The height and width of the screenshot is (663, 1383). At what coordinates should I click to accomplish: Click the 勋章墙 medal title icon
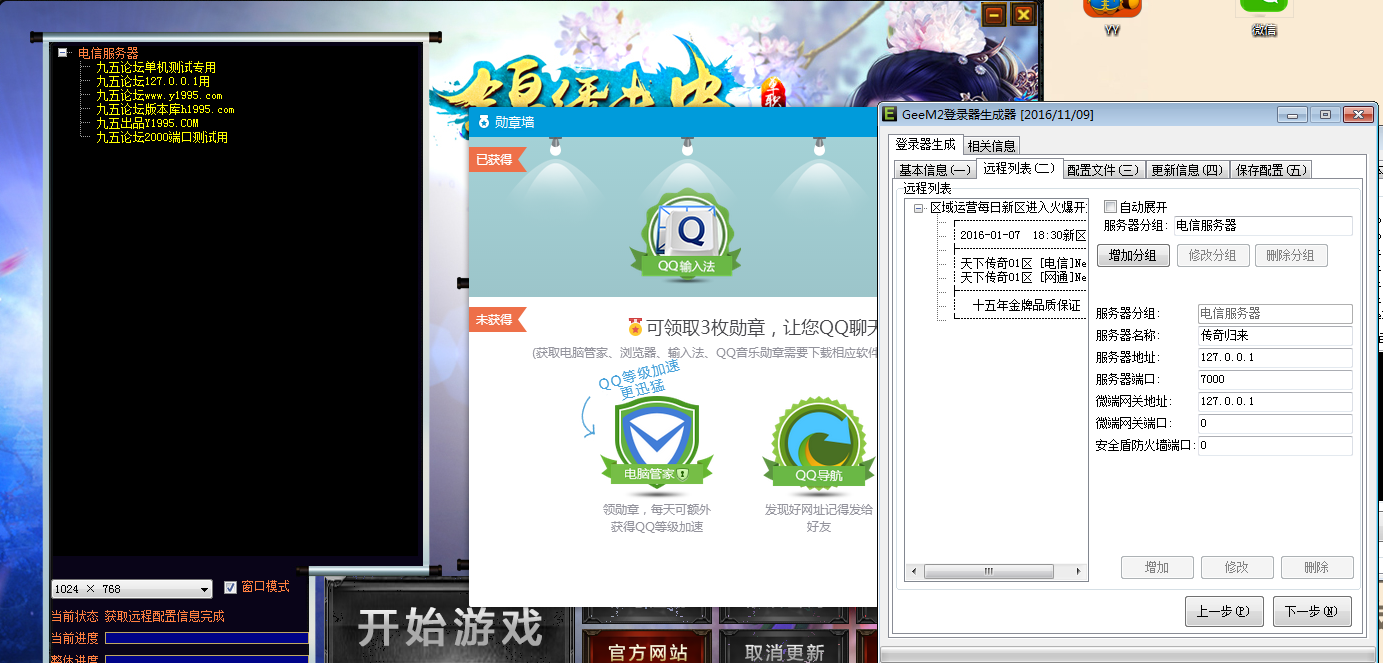484,122
